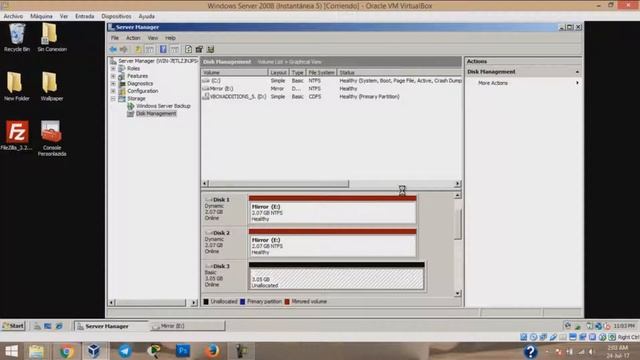Click Mirror (E:) taskbar button
The width and height of the screenshot is (640, 360).
pyautogui.click(x=187, y=326)
